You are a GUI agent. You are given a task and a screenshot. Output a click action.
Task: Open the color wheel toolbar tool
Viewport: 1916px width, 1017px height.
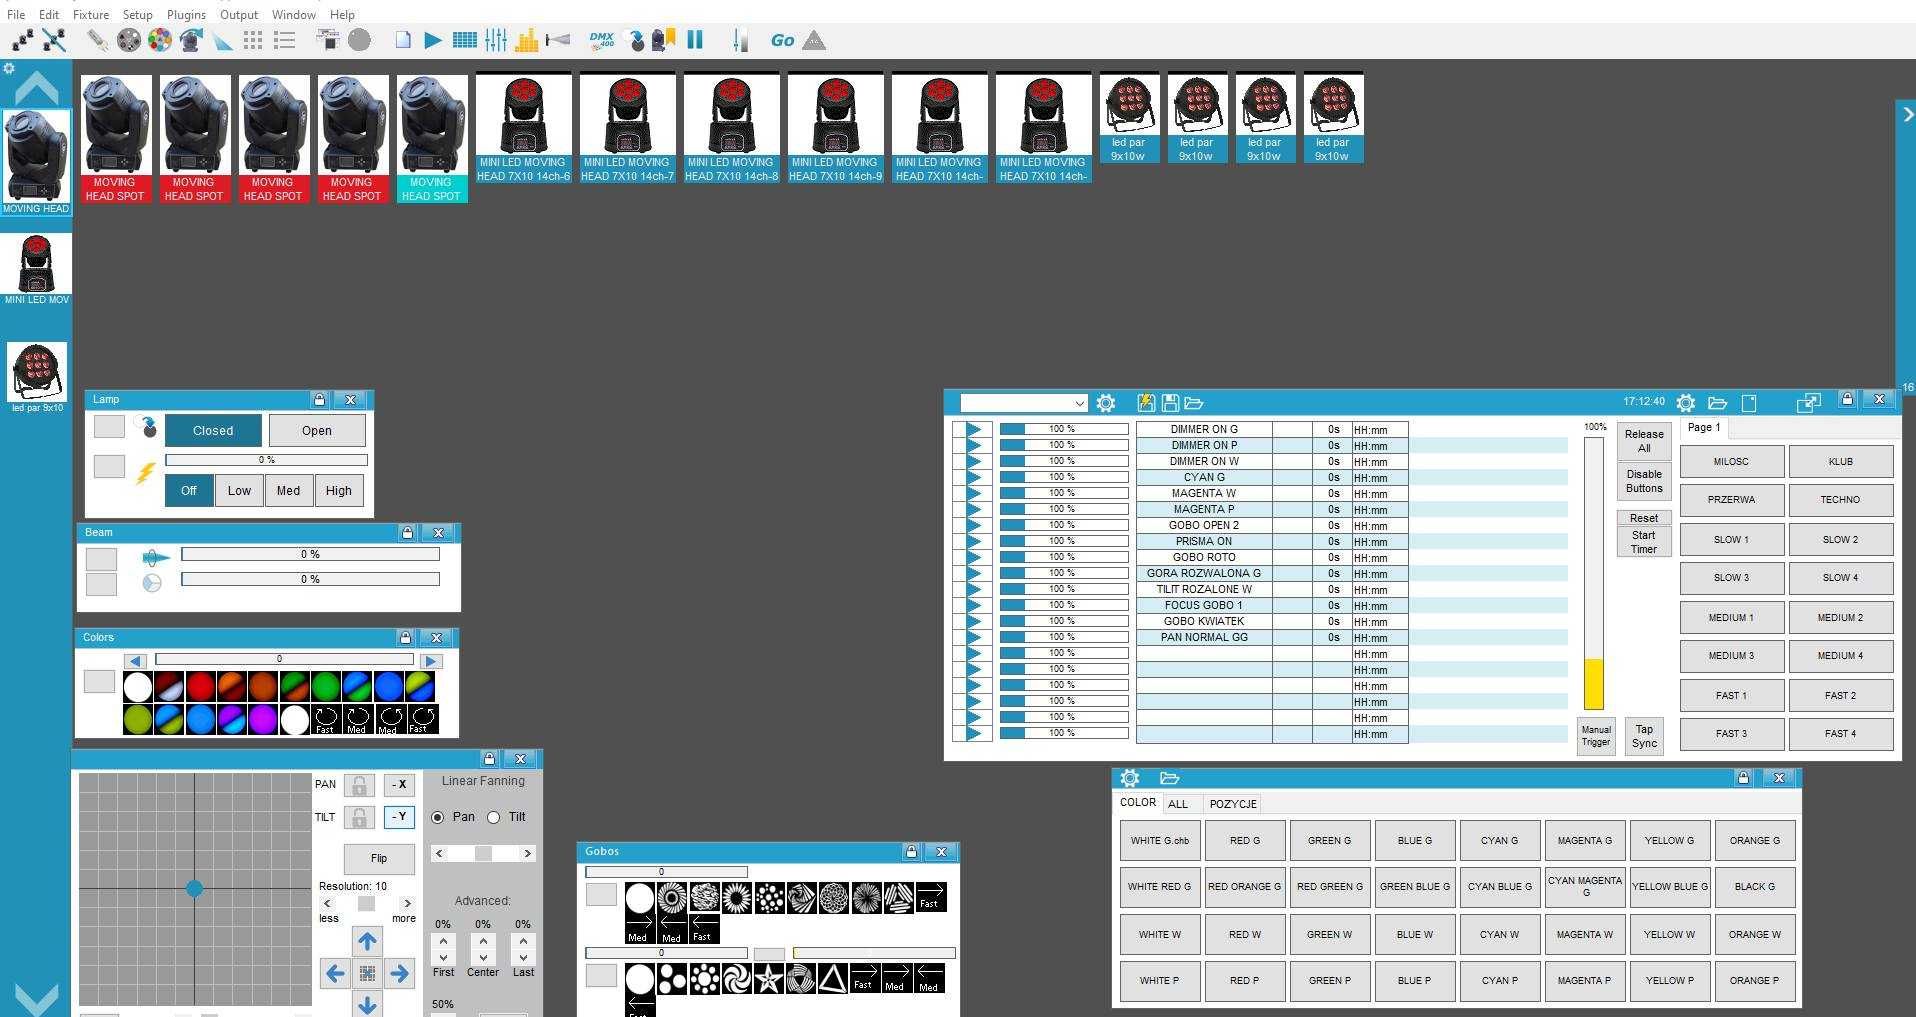[159, 40]
